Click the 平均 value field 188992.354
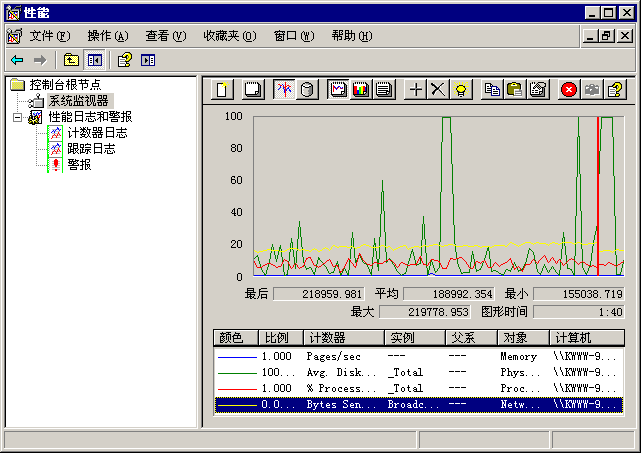 448,294
